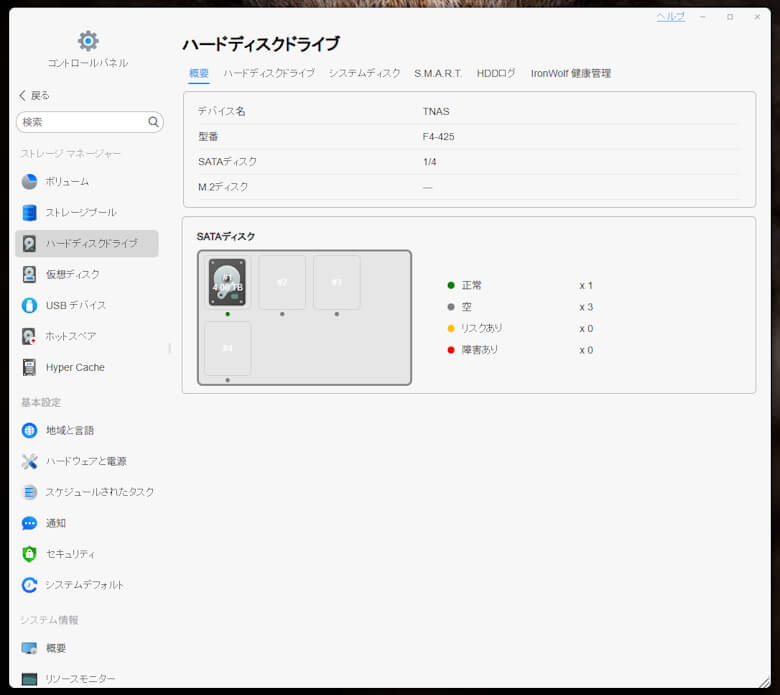Go back using 戻る chevron

tap(23, 95)
